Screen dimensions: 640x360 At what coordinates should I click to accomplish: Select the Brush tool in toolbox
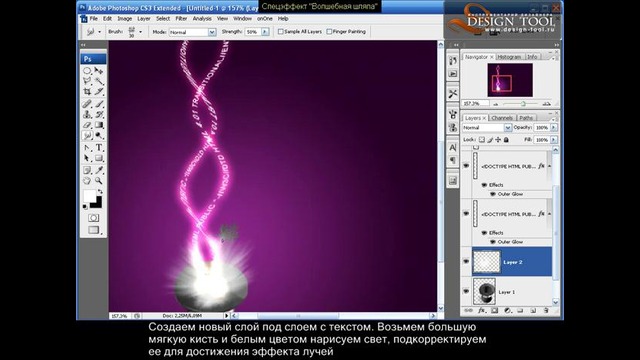99,104
